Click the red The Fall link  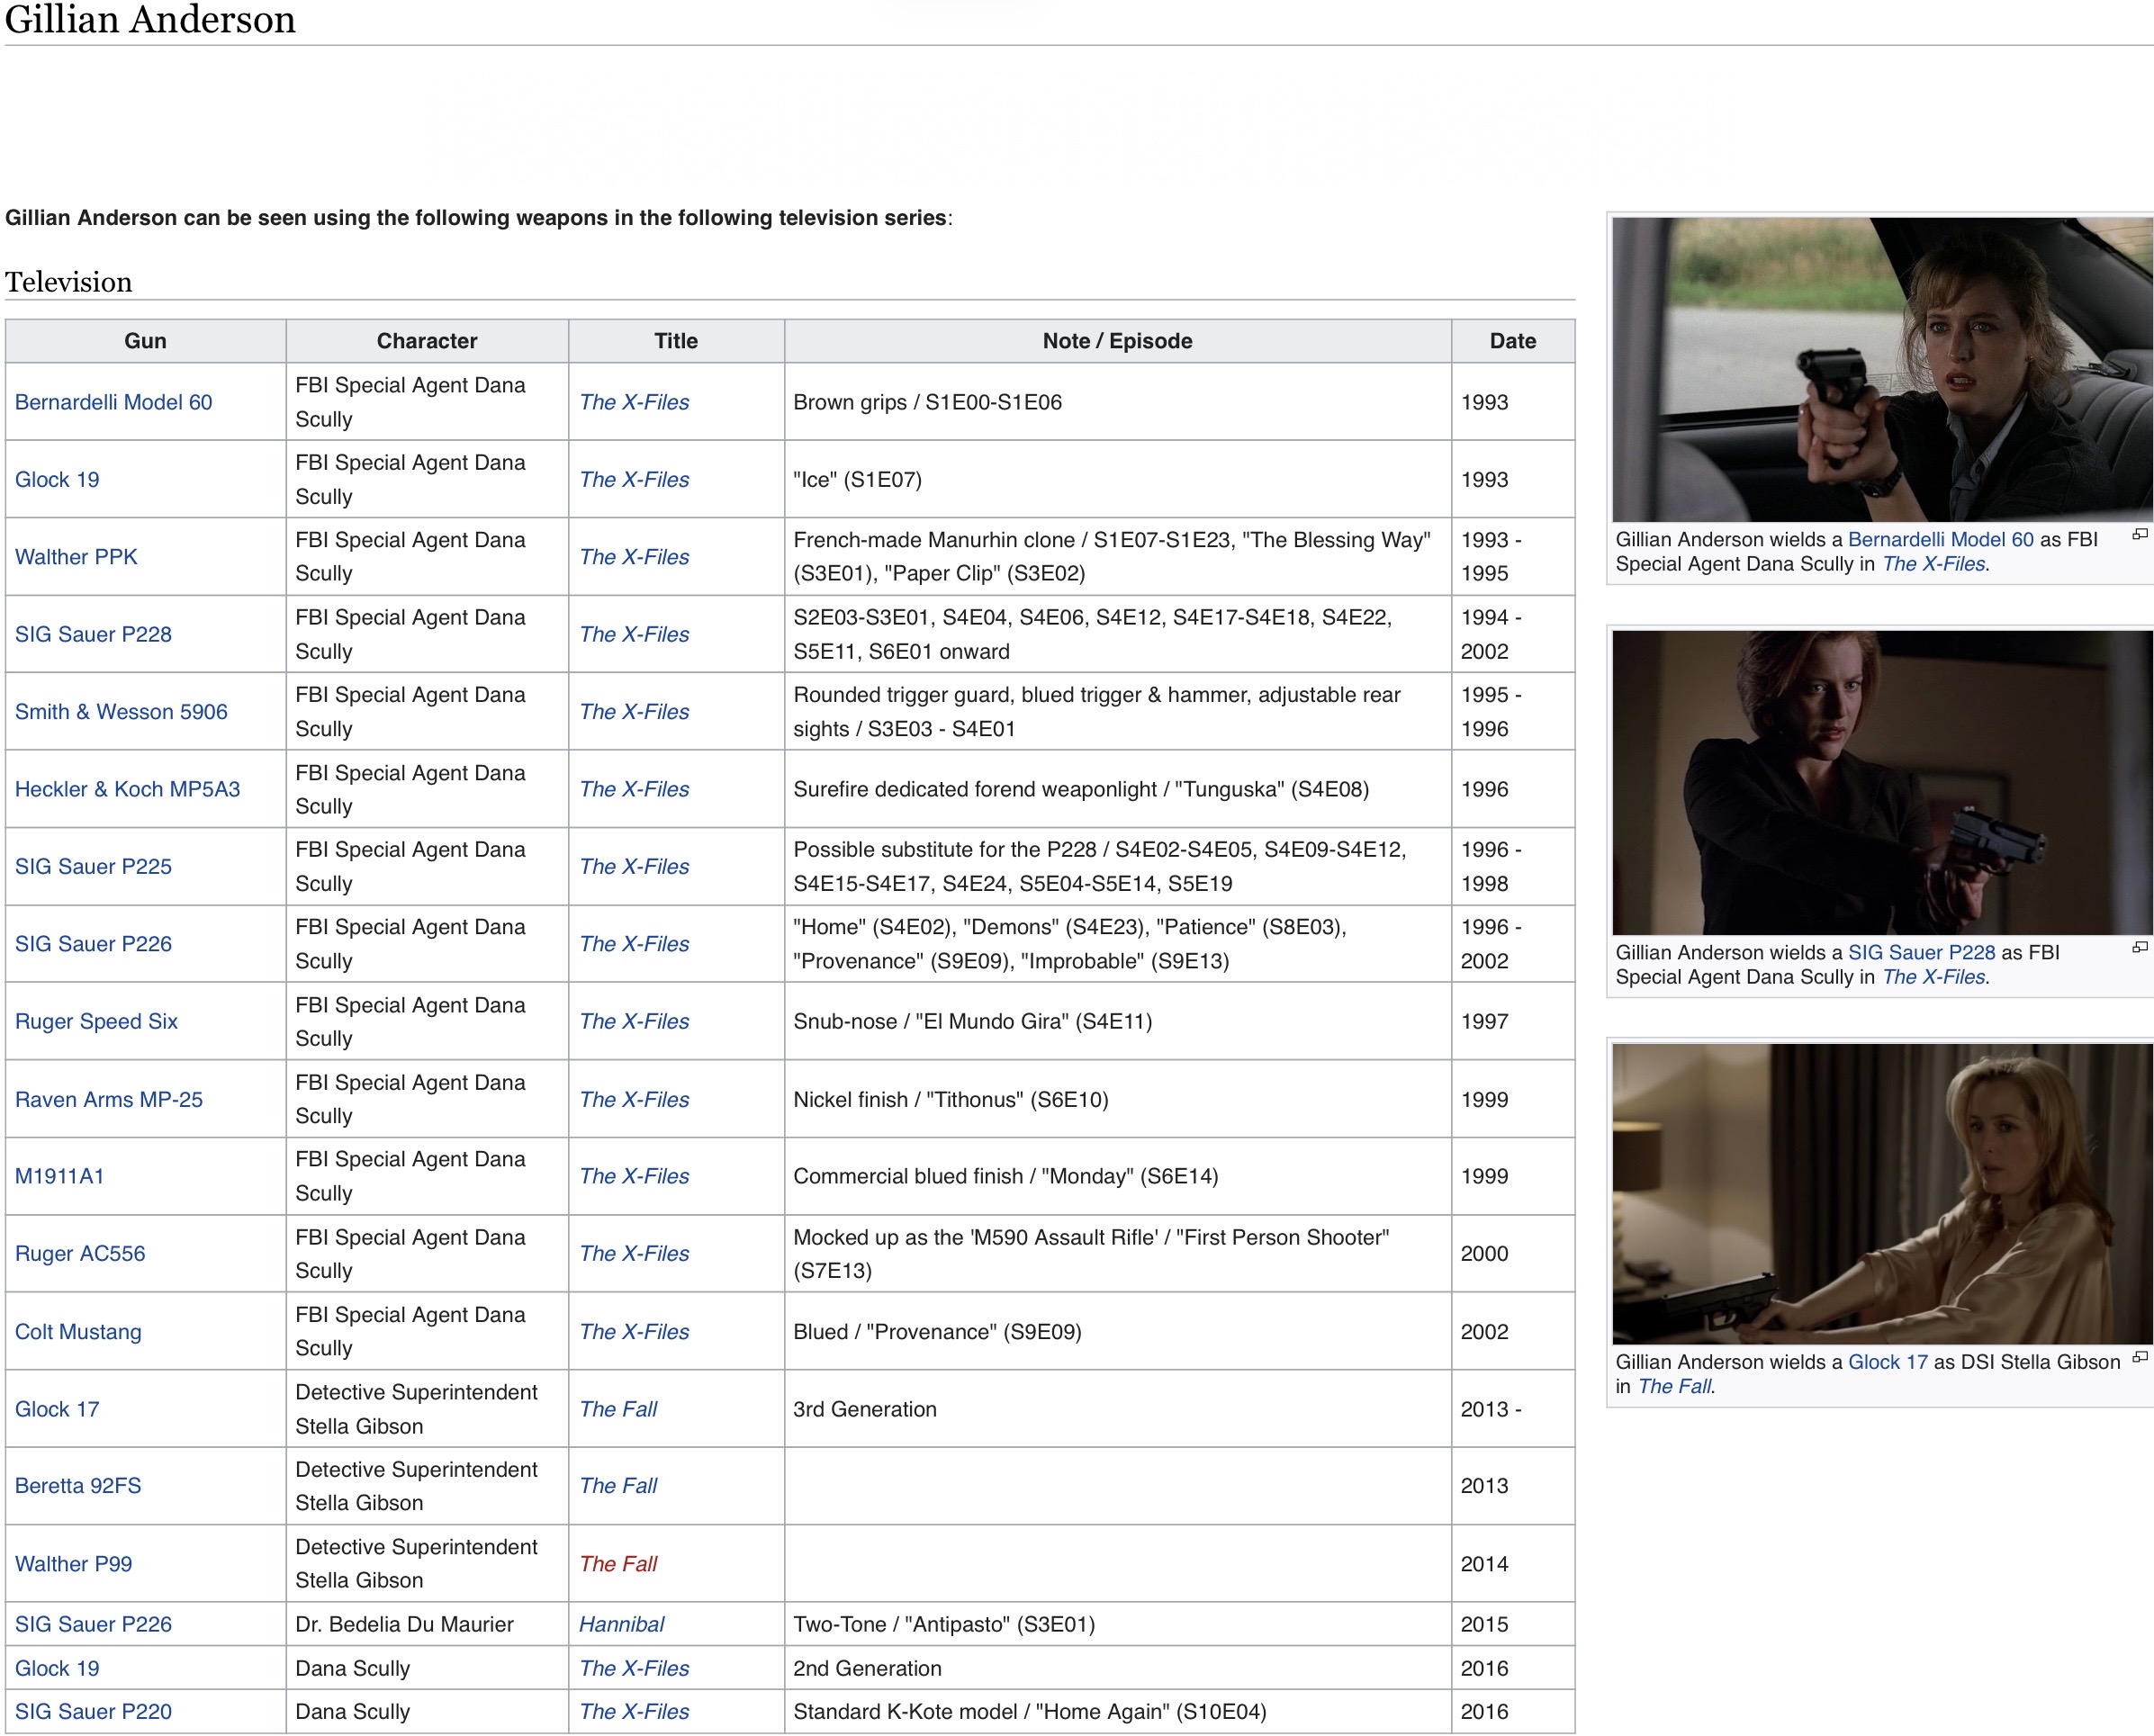(618, 1564)
